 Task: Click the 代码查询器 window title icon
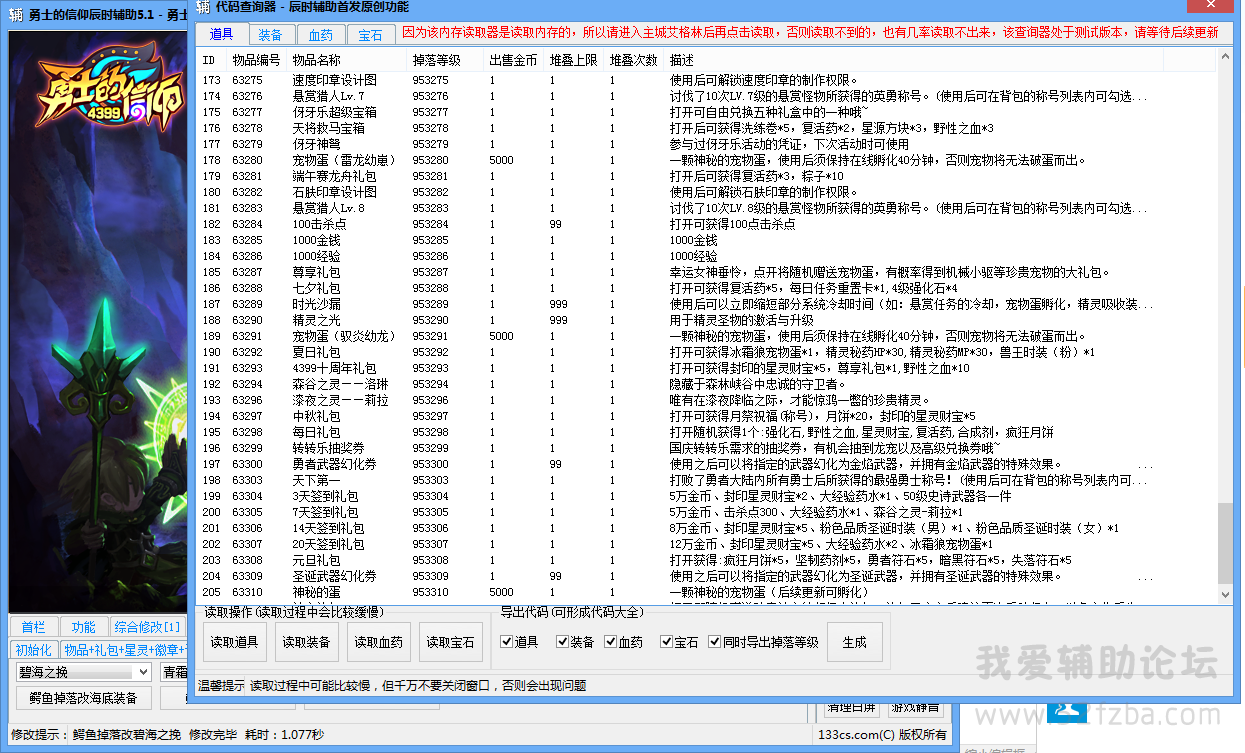tap(203, 7)
